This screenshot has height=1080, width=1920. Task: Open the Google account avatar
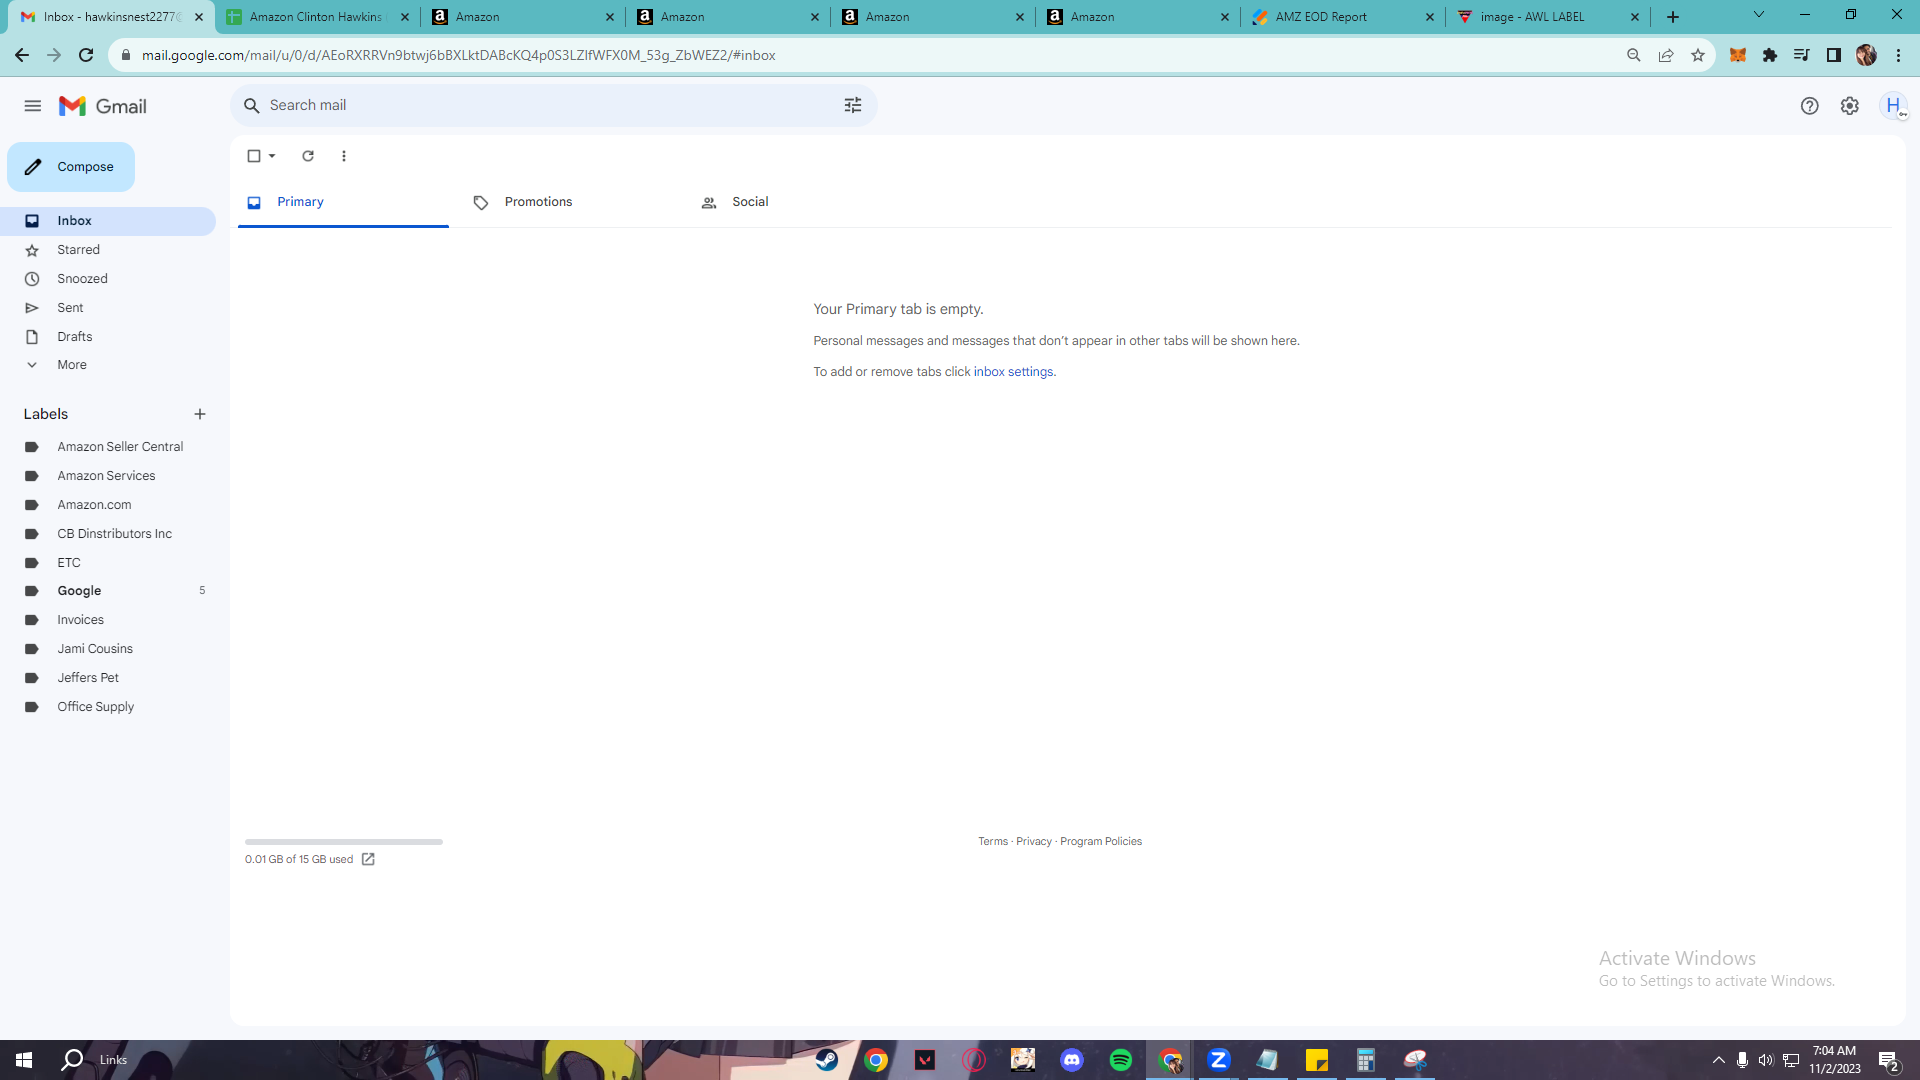pos(1893,106)
